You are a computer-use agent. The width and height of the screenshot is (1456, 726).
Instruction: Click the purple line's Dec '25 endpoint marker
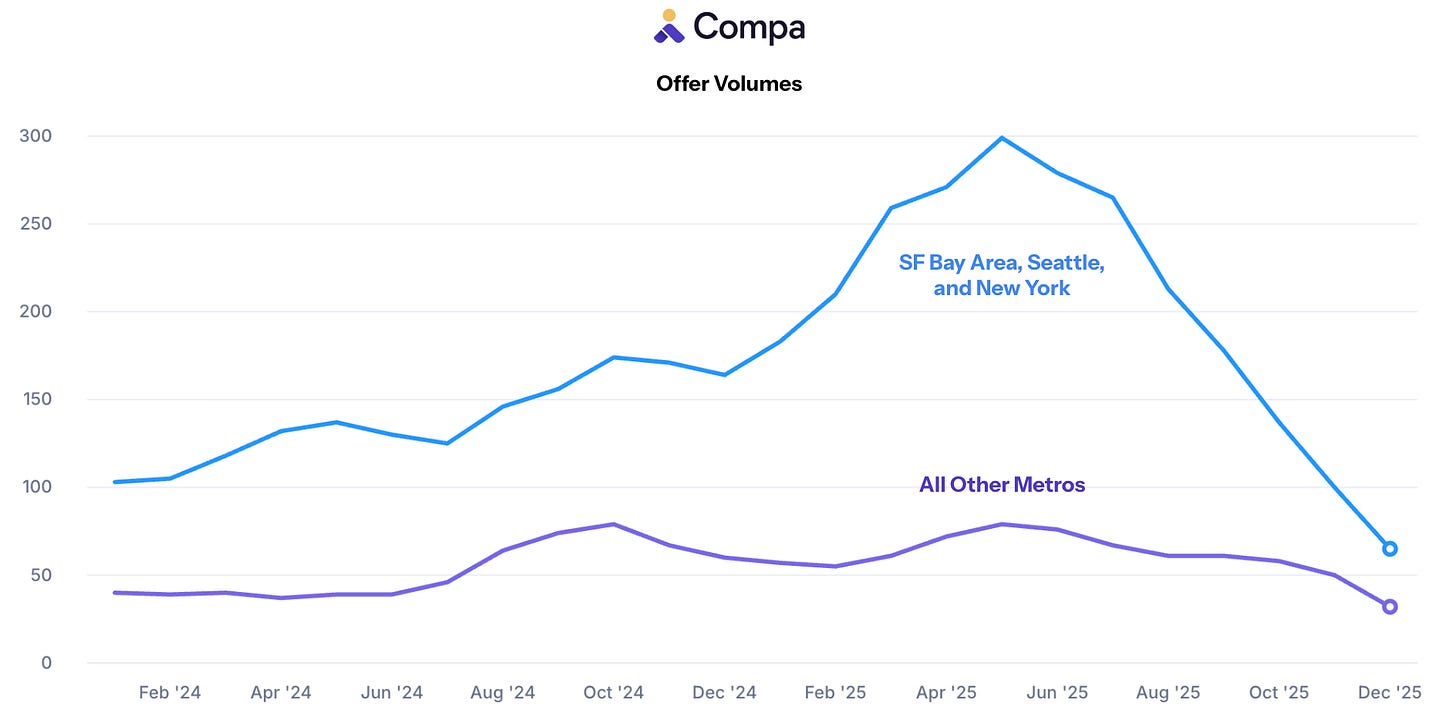[x=1389, y=607]
